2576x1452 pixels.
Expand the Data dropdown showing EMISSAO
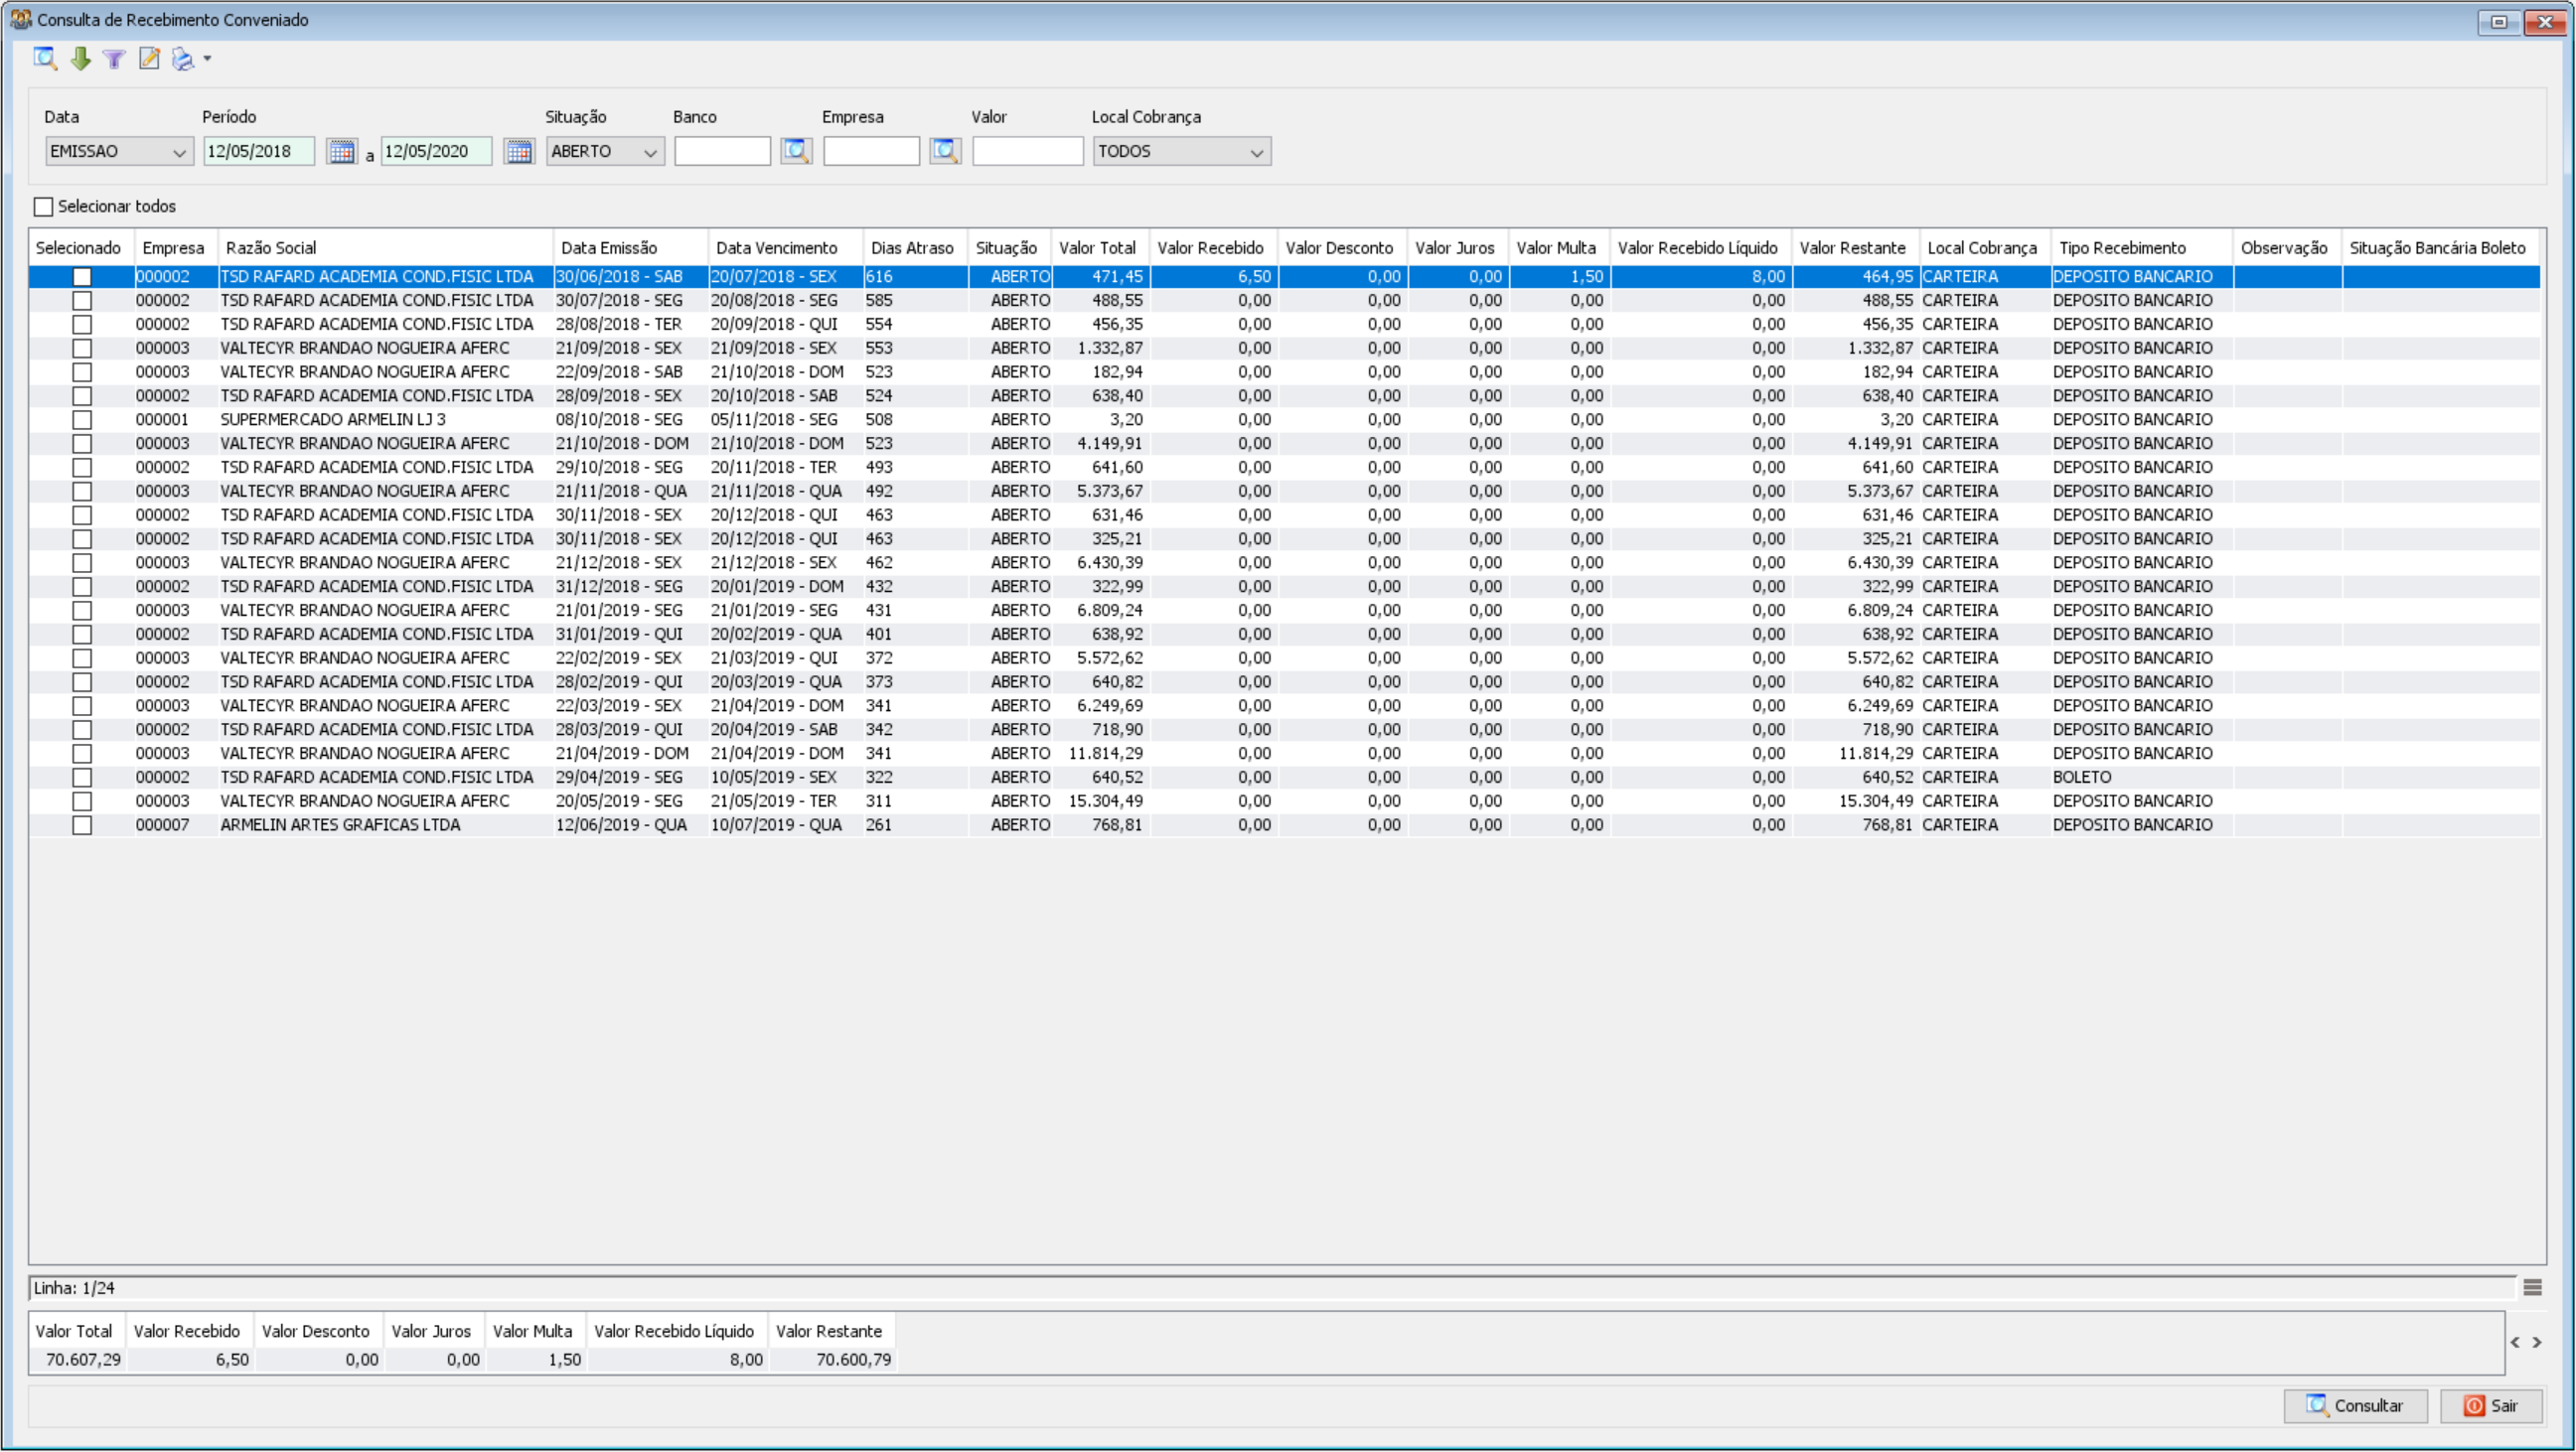[x=119, y=151]
